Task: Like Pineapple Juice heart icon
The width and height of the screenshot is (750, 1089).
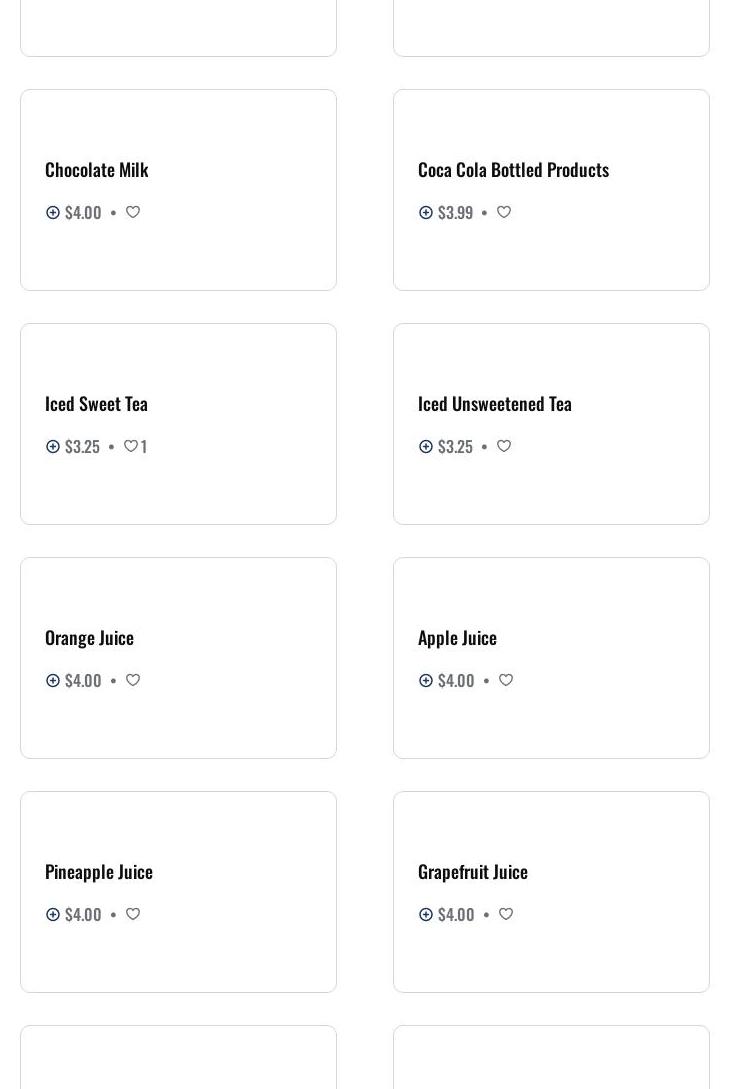Action: point(133,914)
